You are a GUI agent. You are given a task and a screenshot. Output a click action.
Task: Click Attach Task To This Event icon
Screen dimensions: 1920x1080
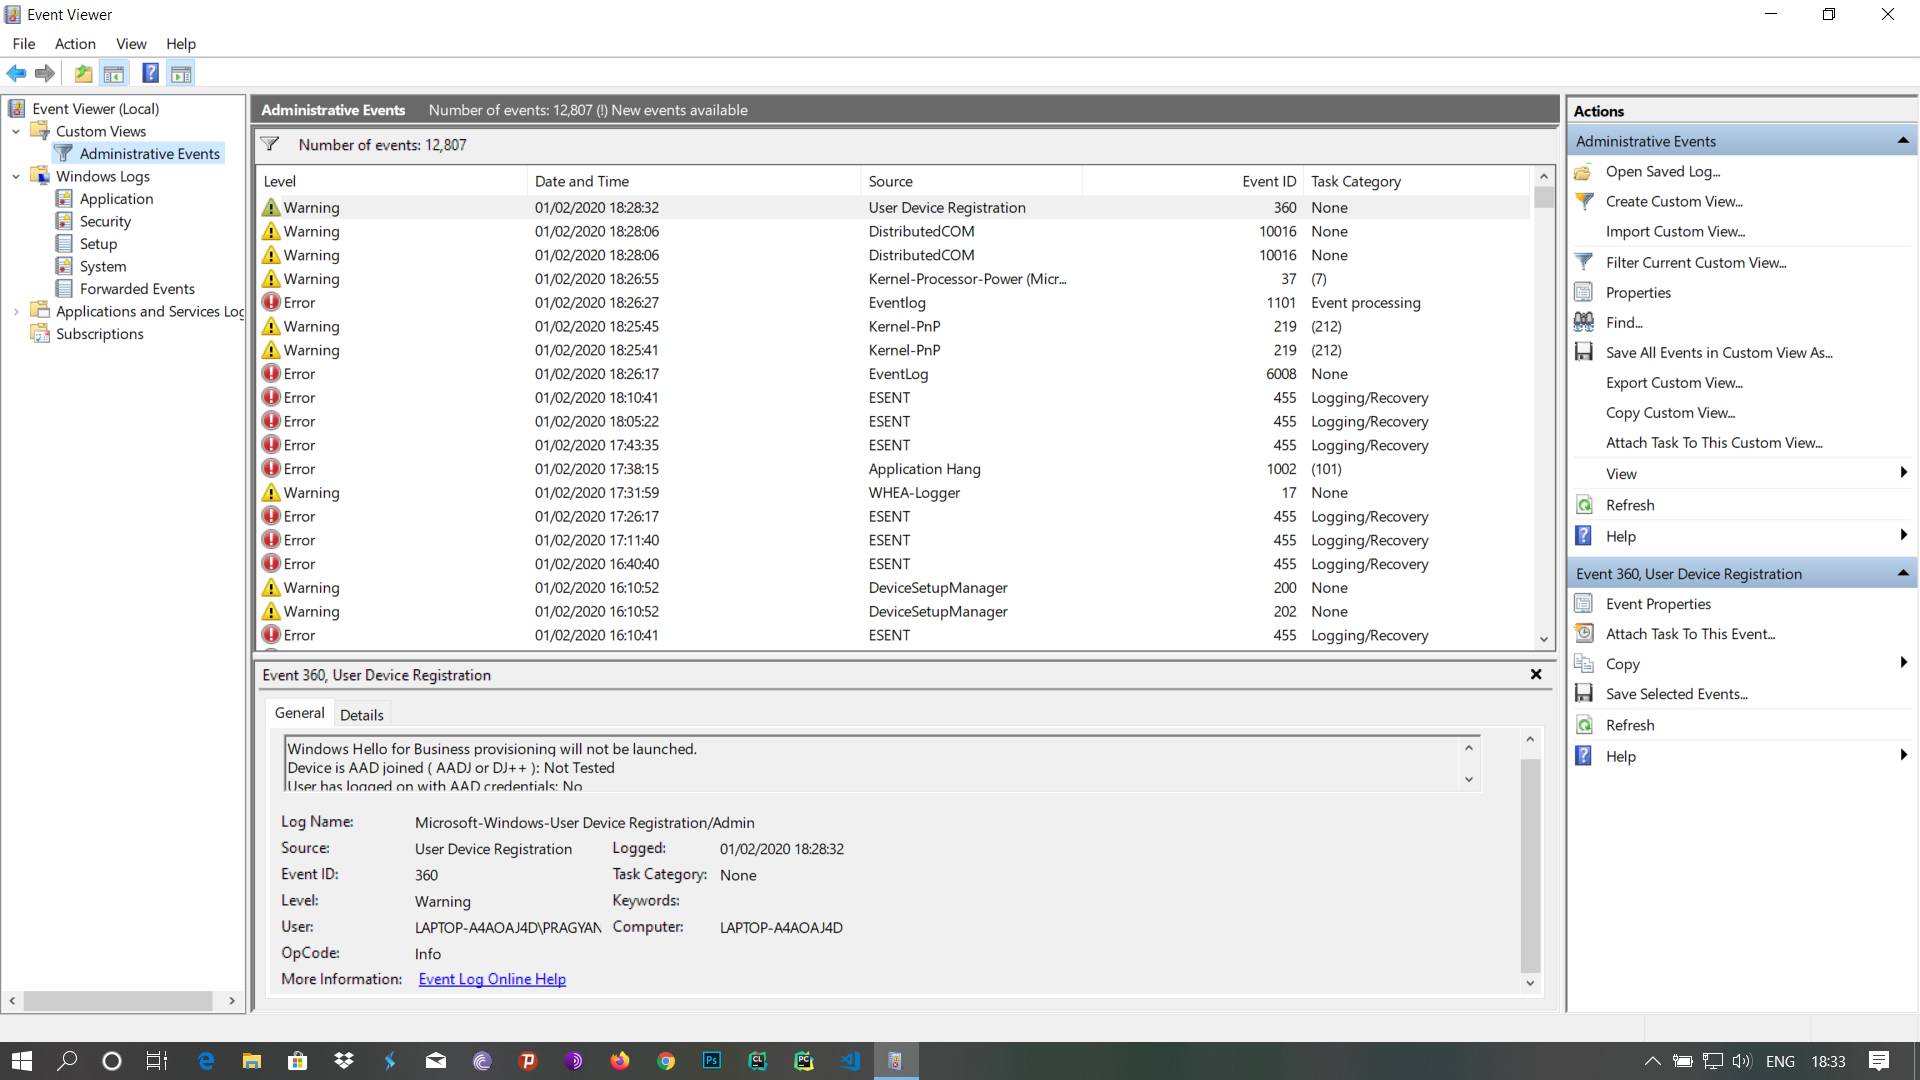tap(1584, 633)
